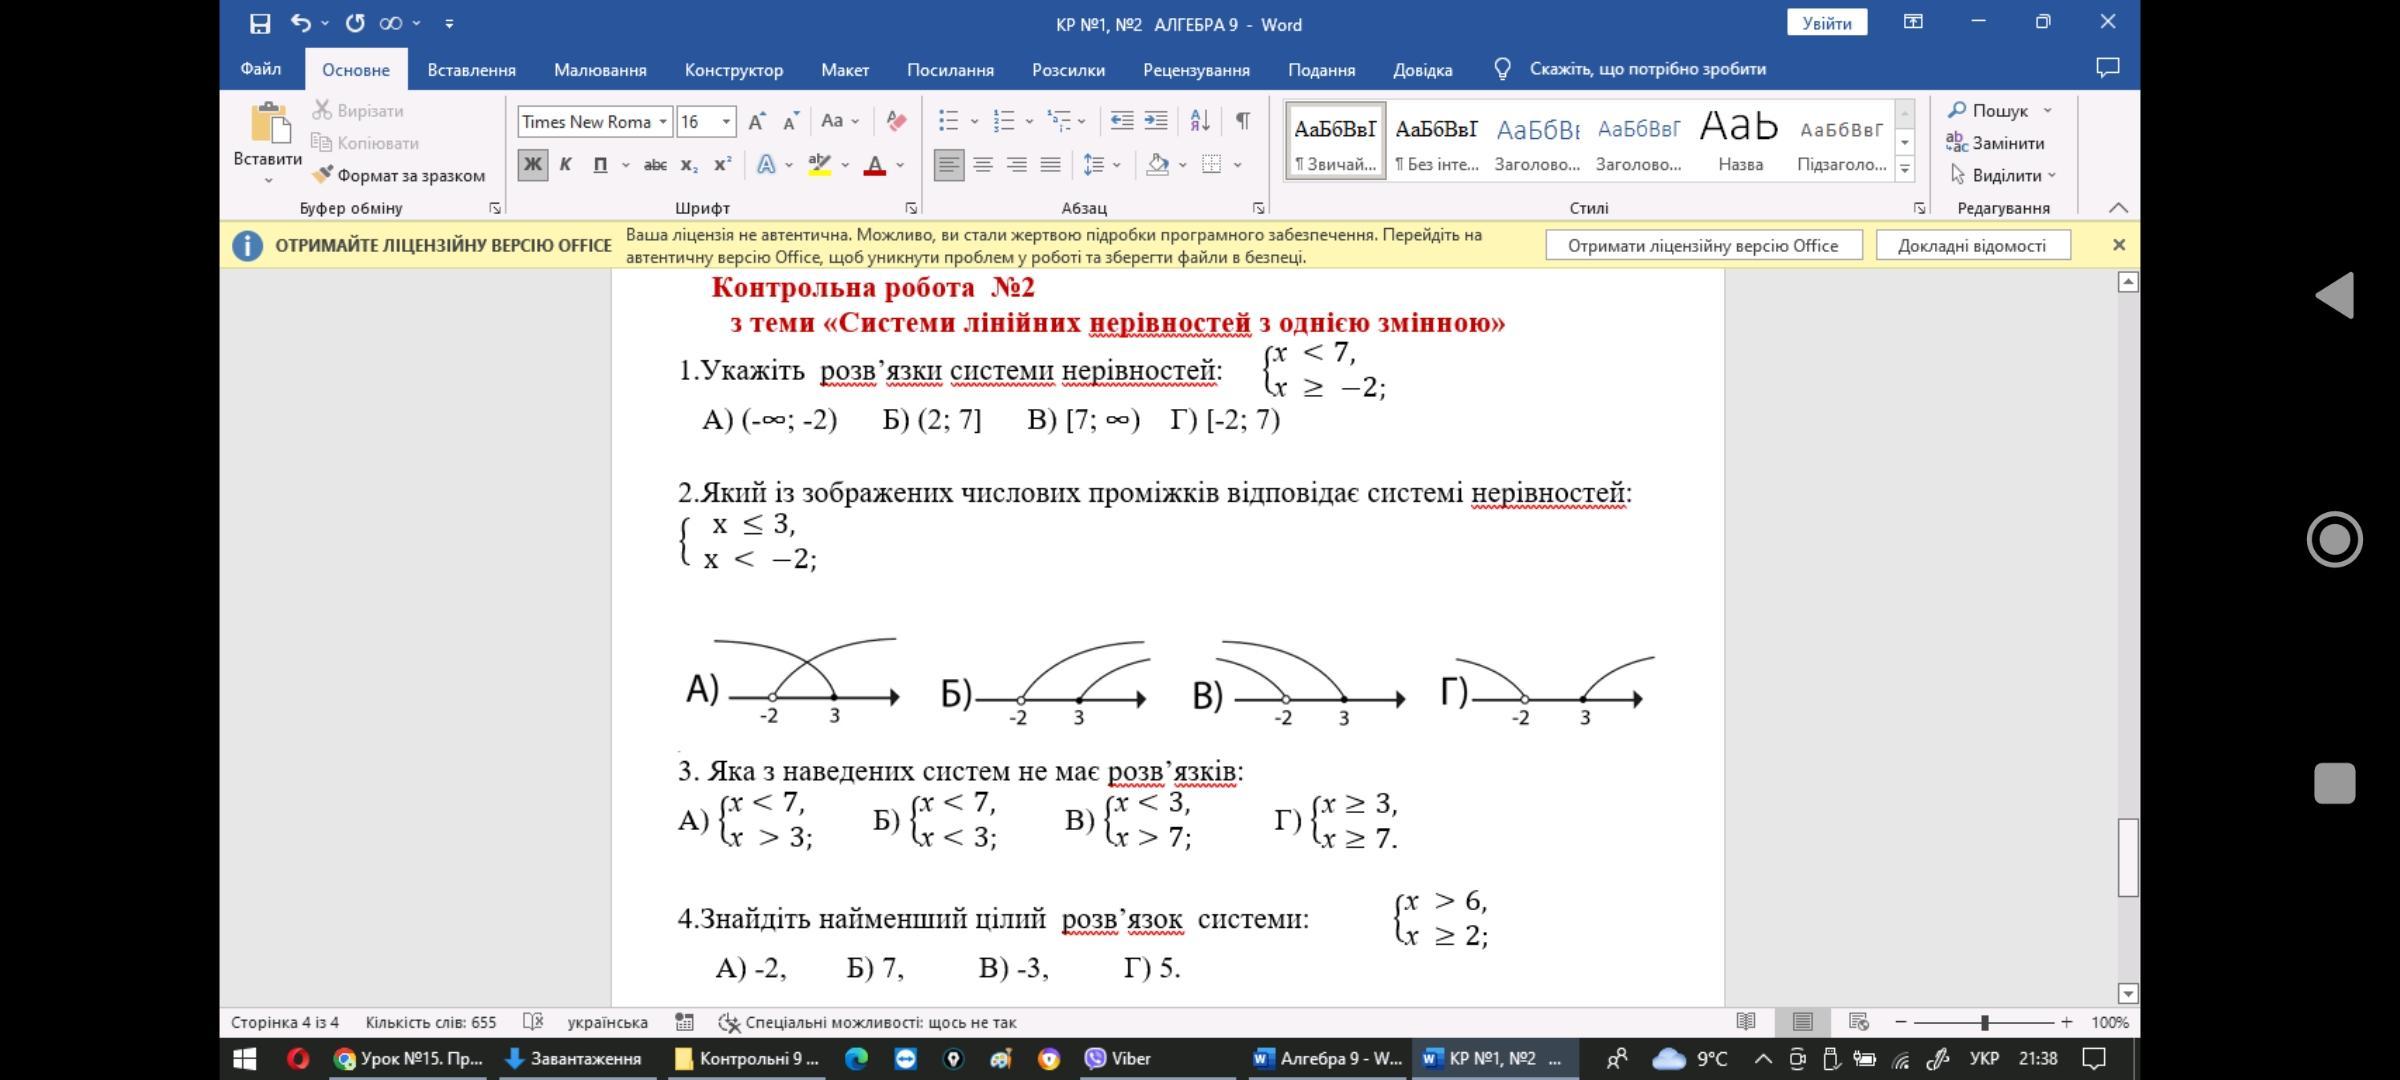Screen dimensions: 2400x1080
Task: Click the Sort paragraphs icon
Action: pyautogui.click(x=1199, y=121)
